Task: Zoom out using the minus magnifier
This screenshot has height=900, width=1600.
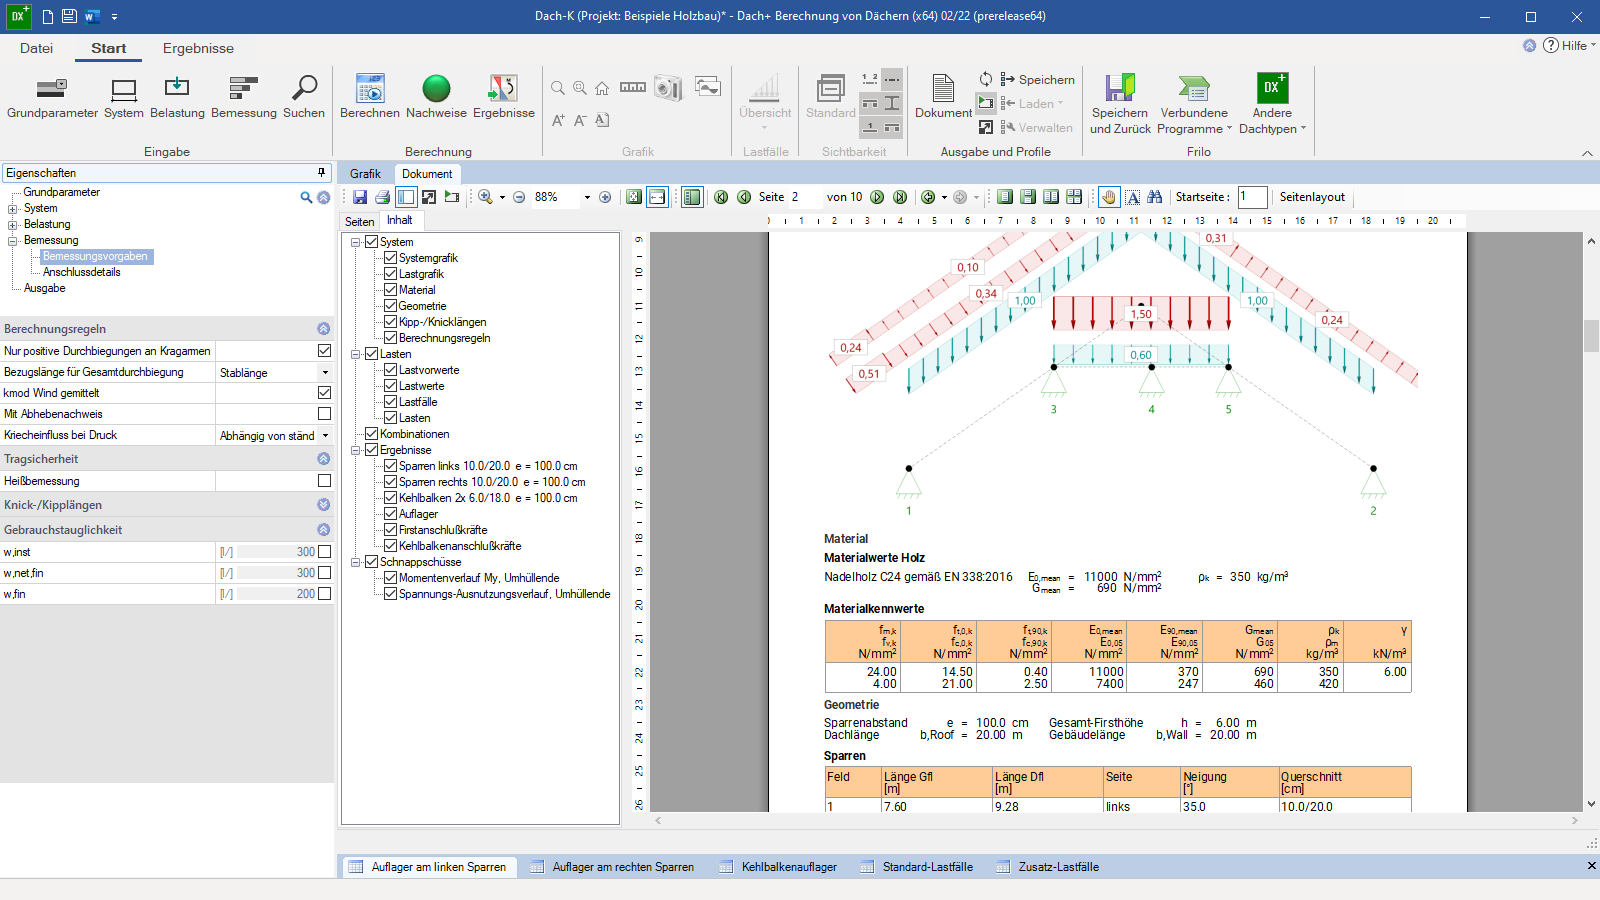Action: click(x=519, y=197)
